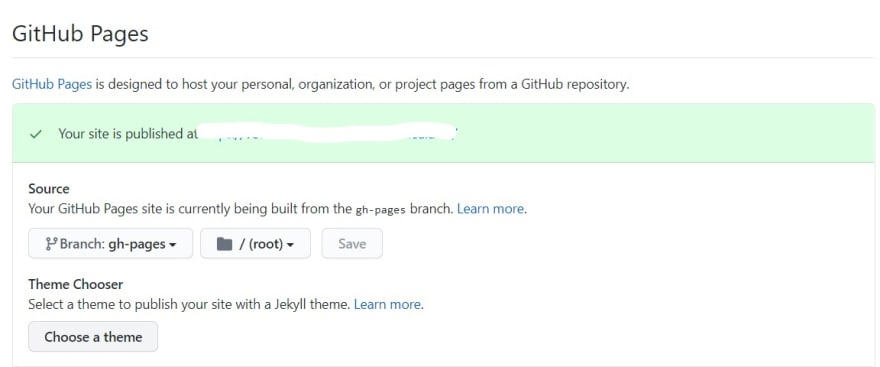The width and height of the screenshot is (880, 367).
Task: Open Learn more link under Source
Action: point(491,209)
